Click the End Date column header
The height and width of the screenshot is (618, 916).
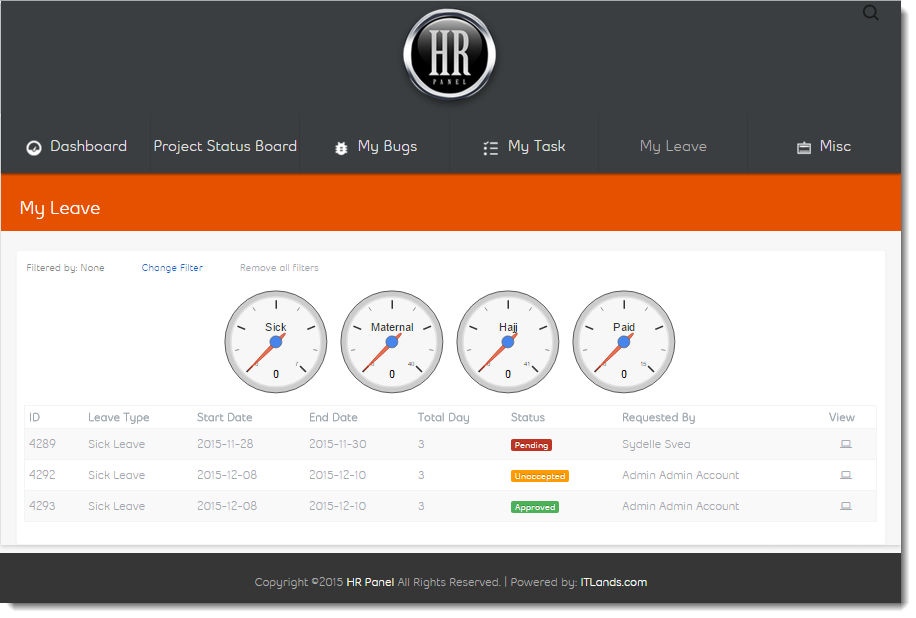point(333,417)
